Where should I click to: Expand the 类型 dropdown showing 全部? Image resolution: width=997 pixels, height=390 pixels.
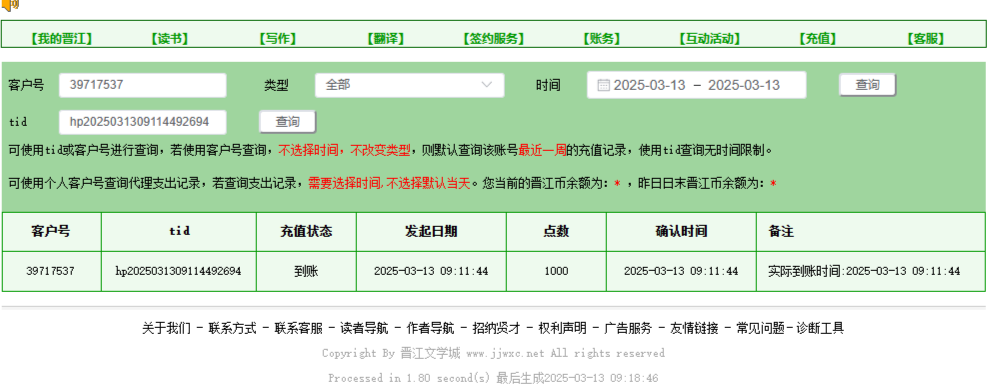tap(409, 85)
